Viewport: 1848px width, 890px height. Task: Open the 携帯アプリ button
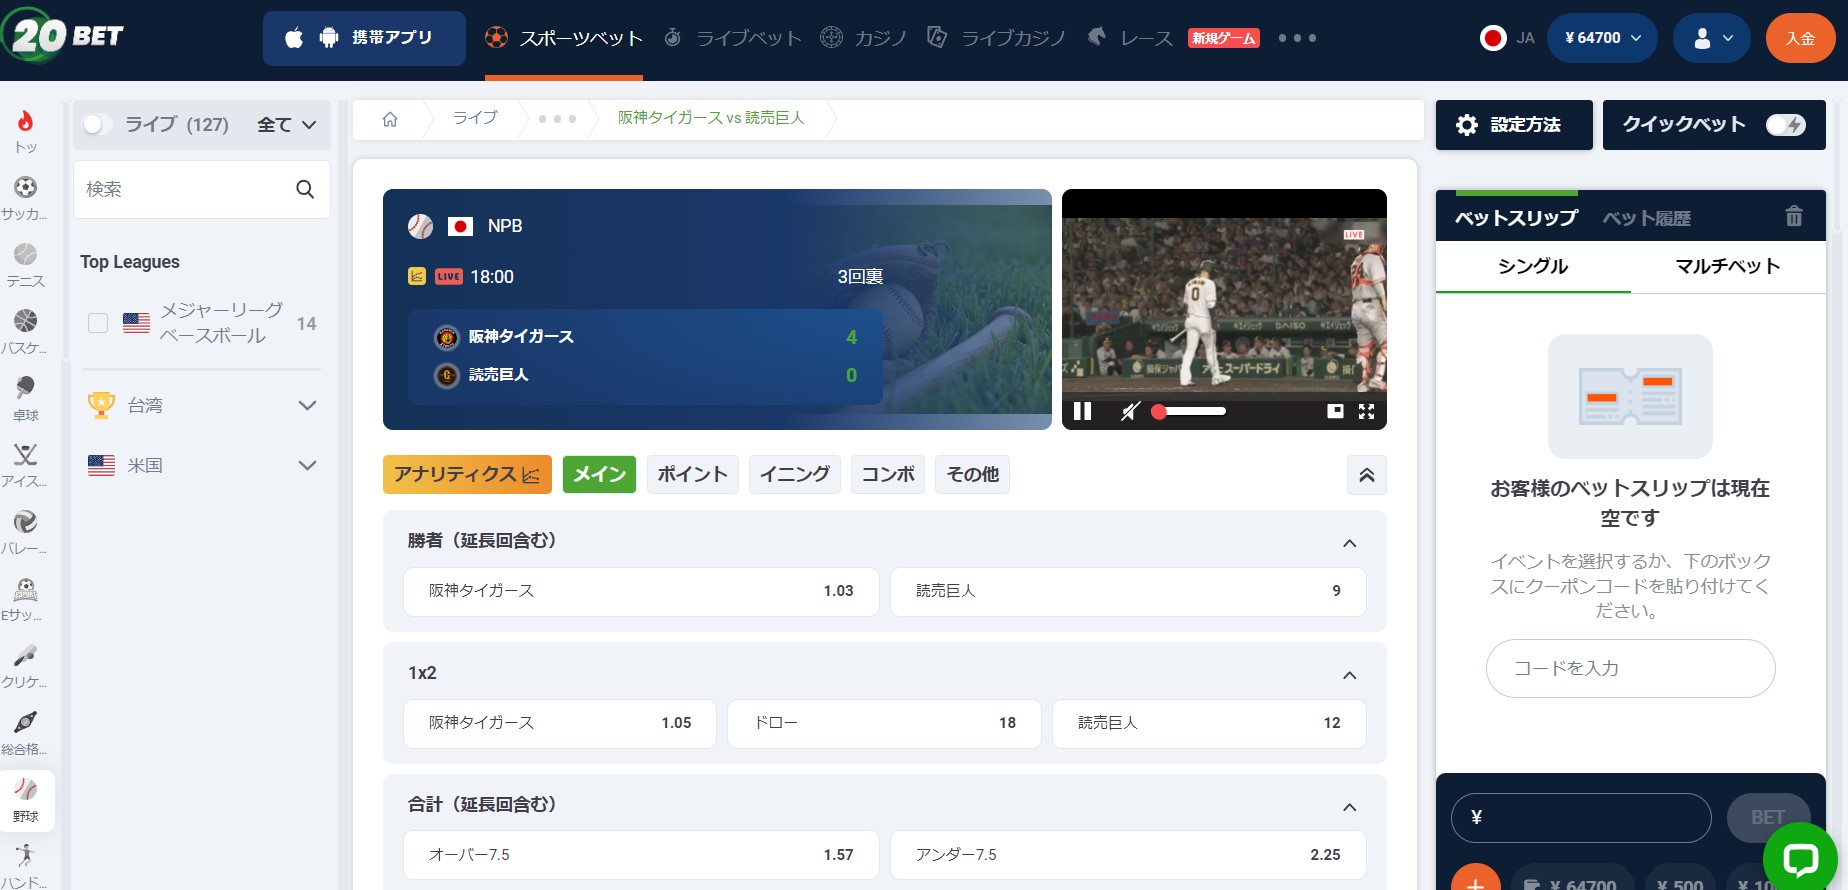coord(364,38)
